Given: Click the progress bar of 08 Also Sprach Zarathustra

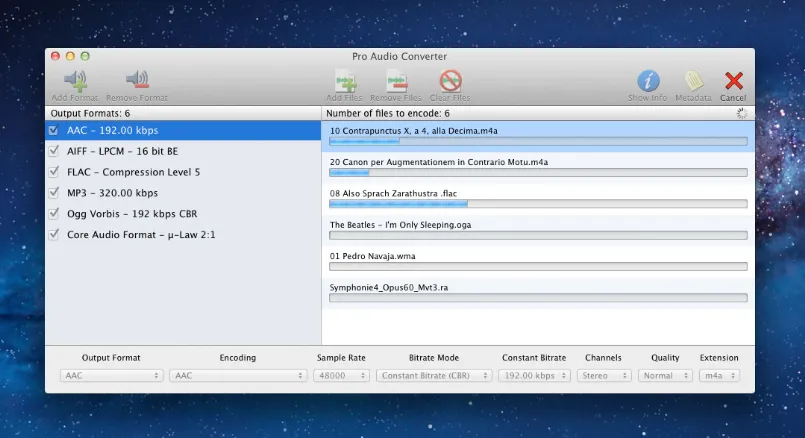Looking at the screenshot, I should pos(538,204).
